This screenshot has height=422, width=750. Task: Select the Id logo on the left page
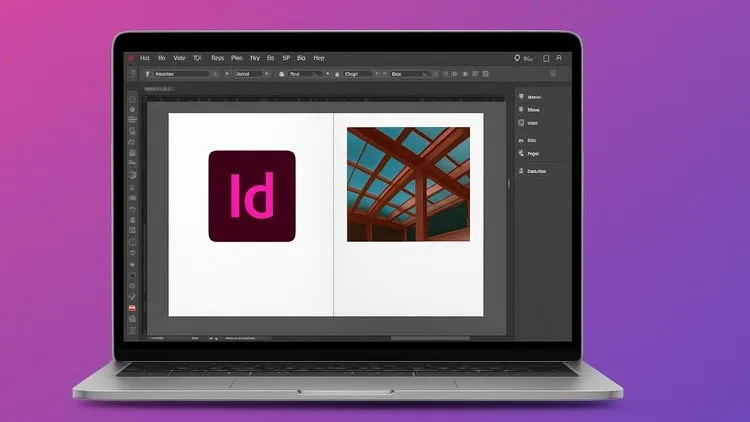point(252,196)
